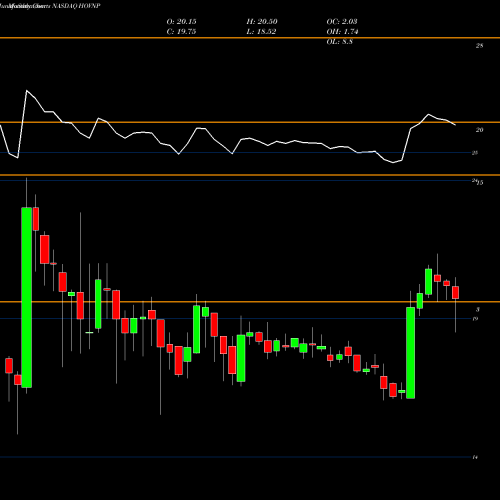The image size is (500, 500).
Task: Click the last red candle on the right
Action: pyautogui.click(x=455, y=292)
